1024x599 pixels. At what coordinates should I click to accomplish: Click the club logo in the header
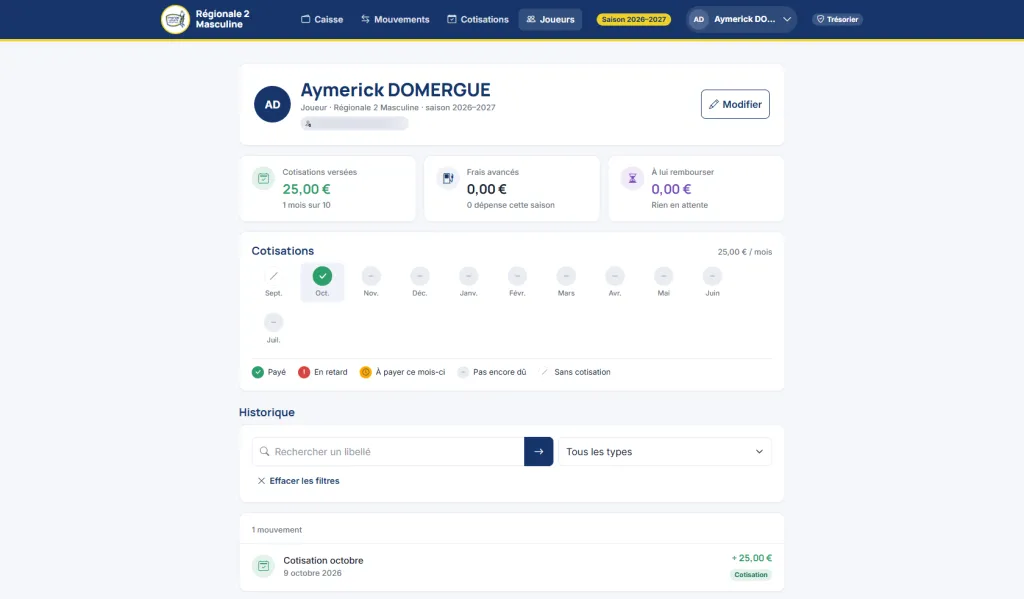pyautogui.click(x=175, y=20)
